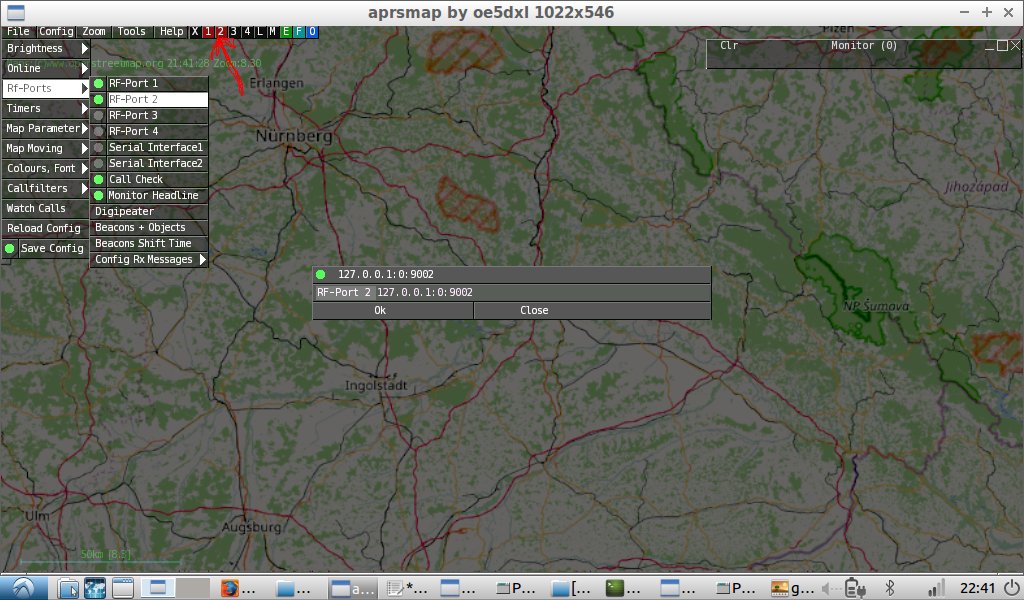Viewport: 1024px width, 600px height.
Task: Click the green E toolbar button
Action: pos(286,31)
